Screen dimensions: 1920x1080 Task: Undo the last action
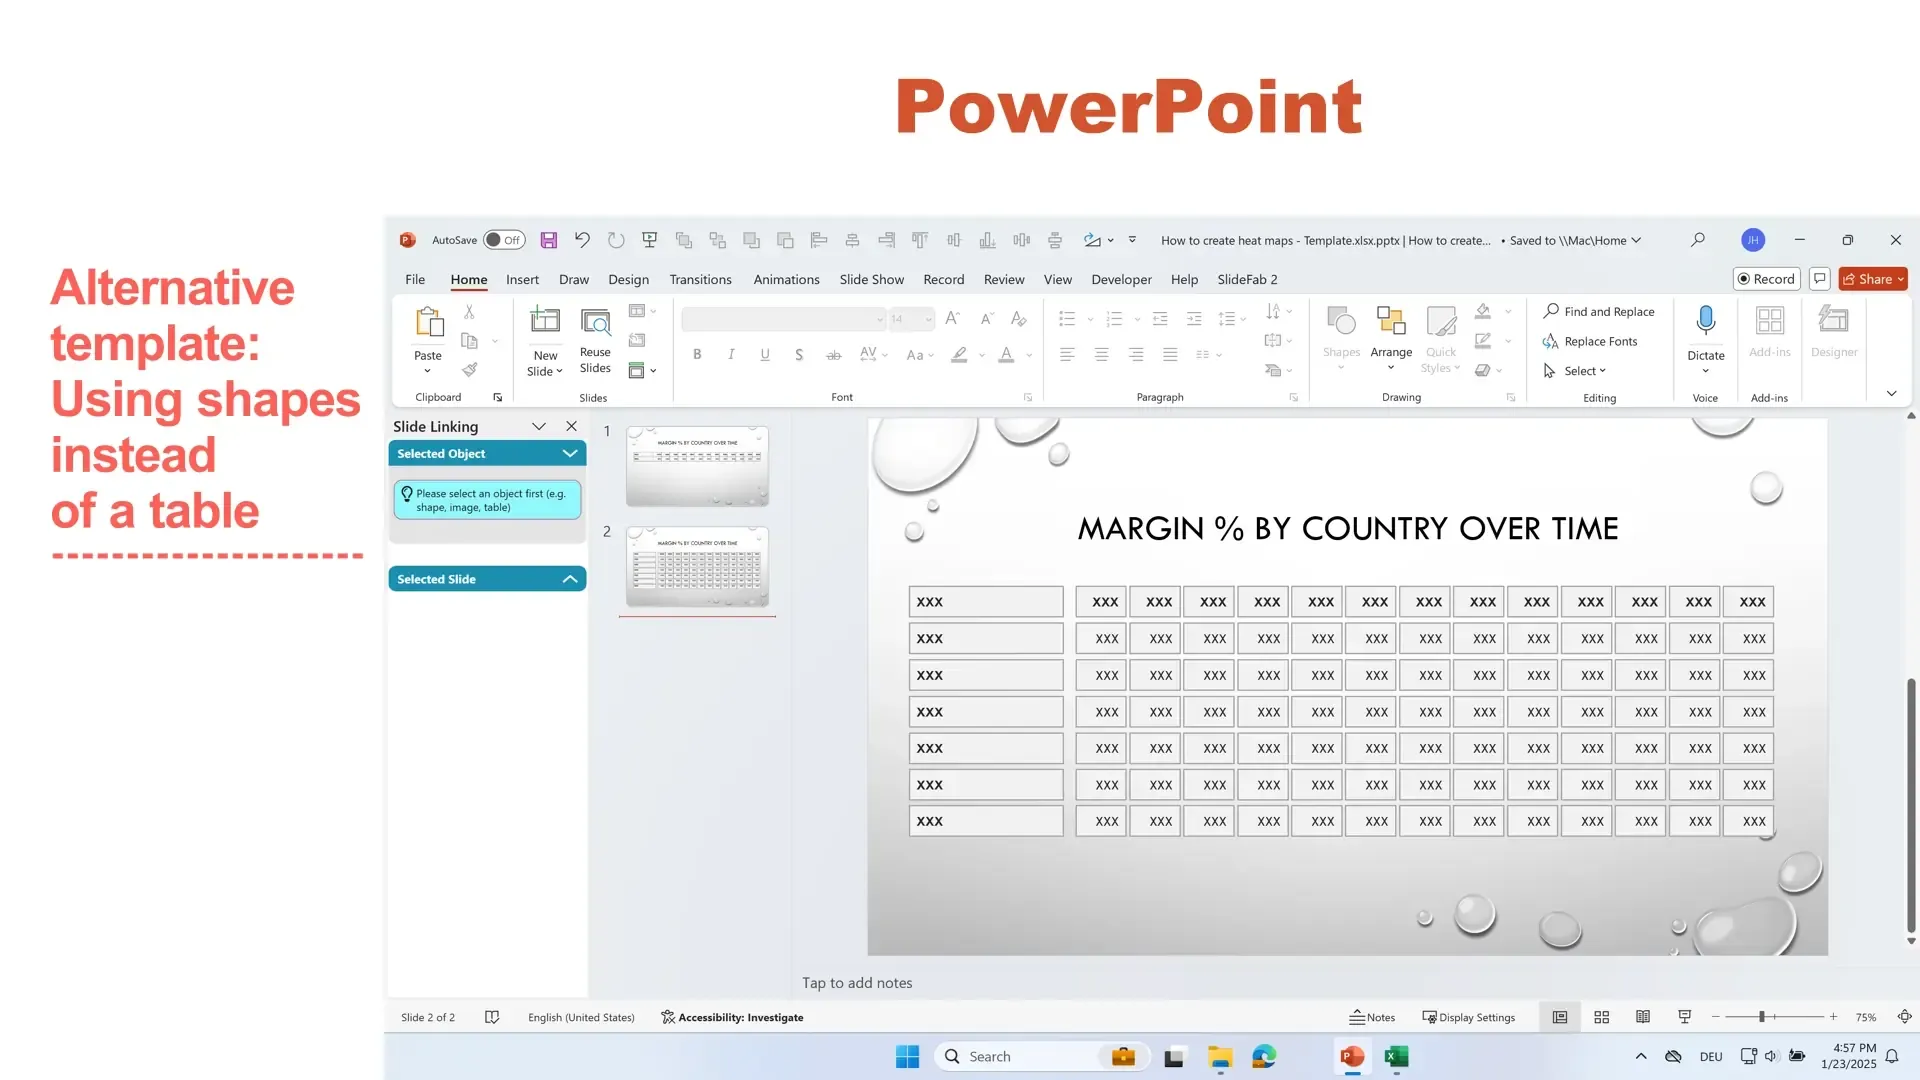coord(582,240)
